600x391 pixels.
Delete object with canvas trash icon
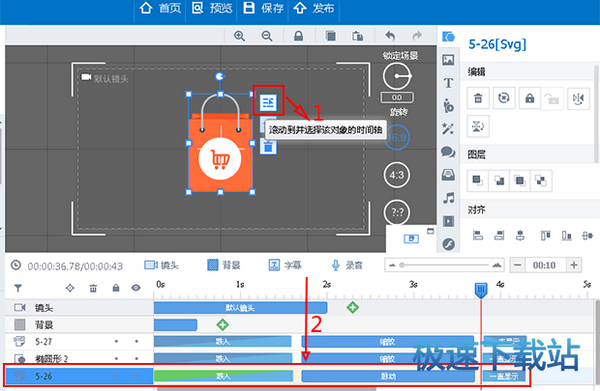(268, 147)
